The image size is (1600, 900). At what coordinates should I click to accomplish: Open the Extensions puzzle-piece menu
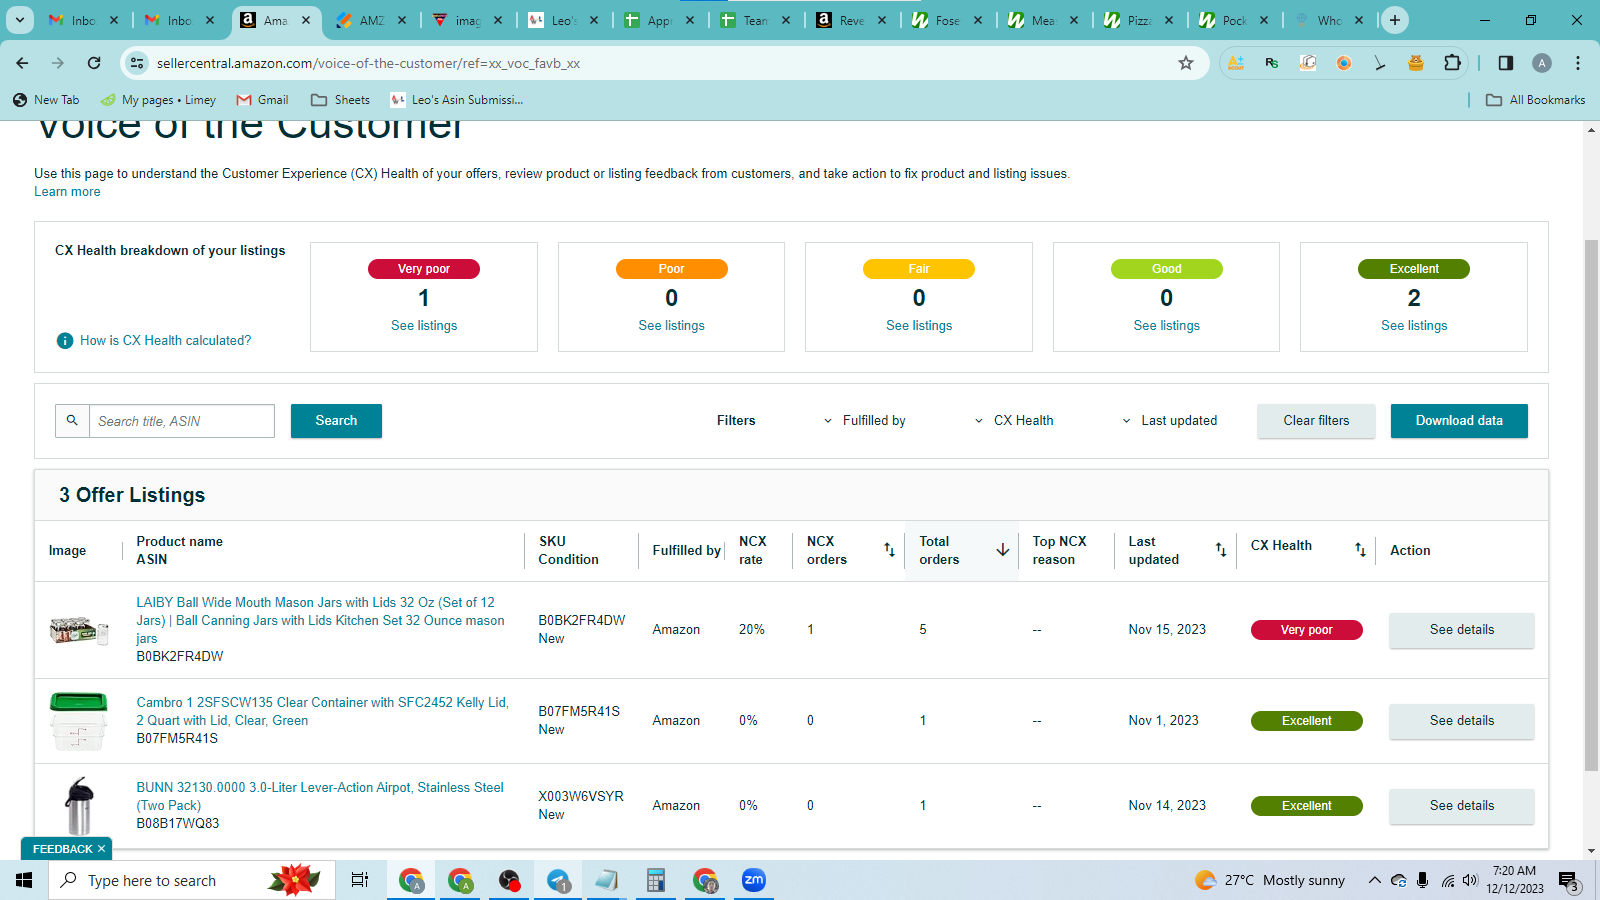point(1452,63)
